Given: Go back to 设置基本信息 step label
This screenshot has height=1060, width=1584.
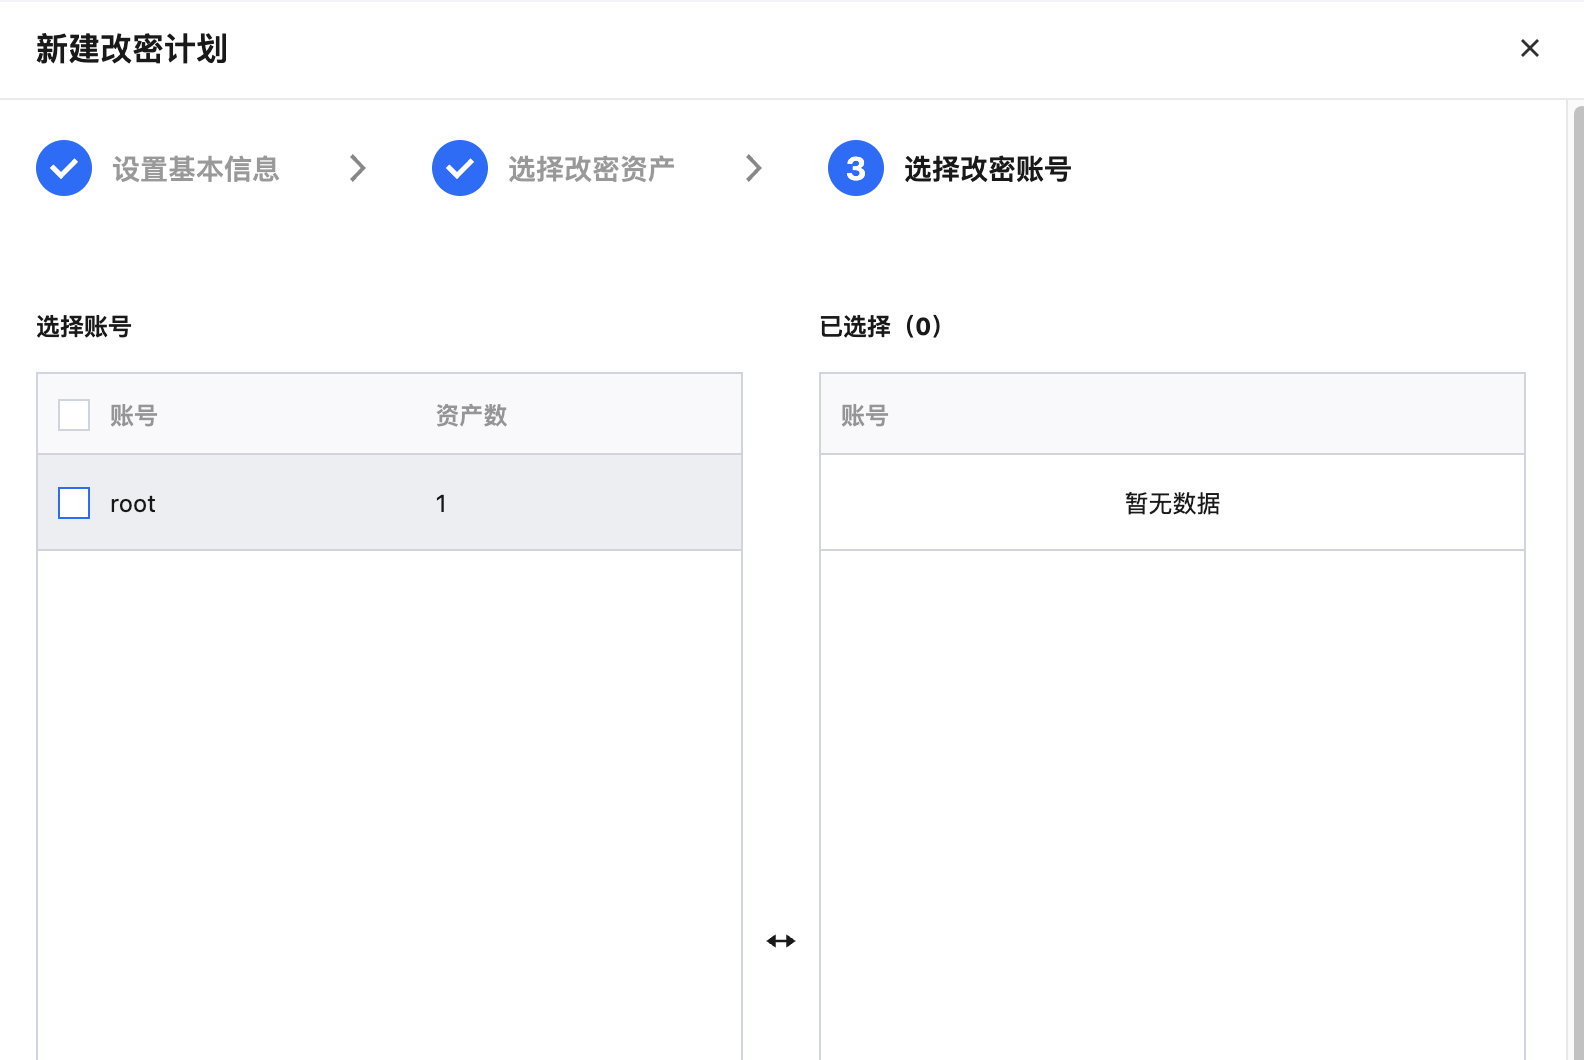Looking at the screenshot, I should click(196, 169).
